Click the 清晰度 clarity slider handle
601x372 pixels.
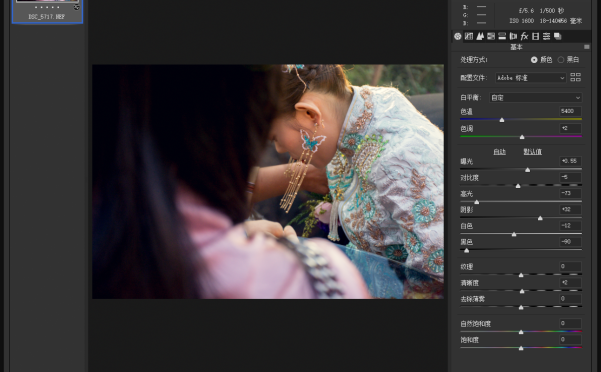(522, 291)
